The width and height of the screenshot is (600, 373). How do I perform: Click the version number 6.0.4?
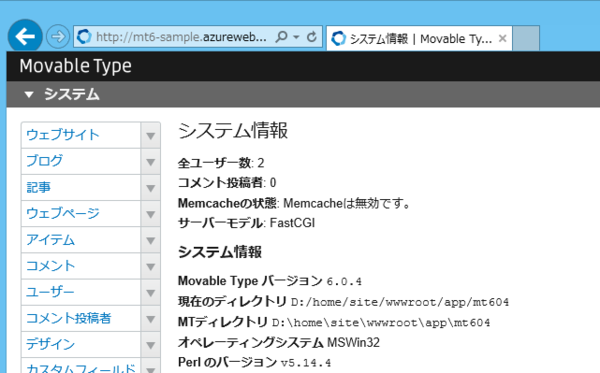(x=344, y=282)
